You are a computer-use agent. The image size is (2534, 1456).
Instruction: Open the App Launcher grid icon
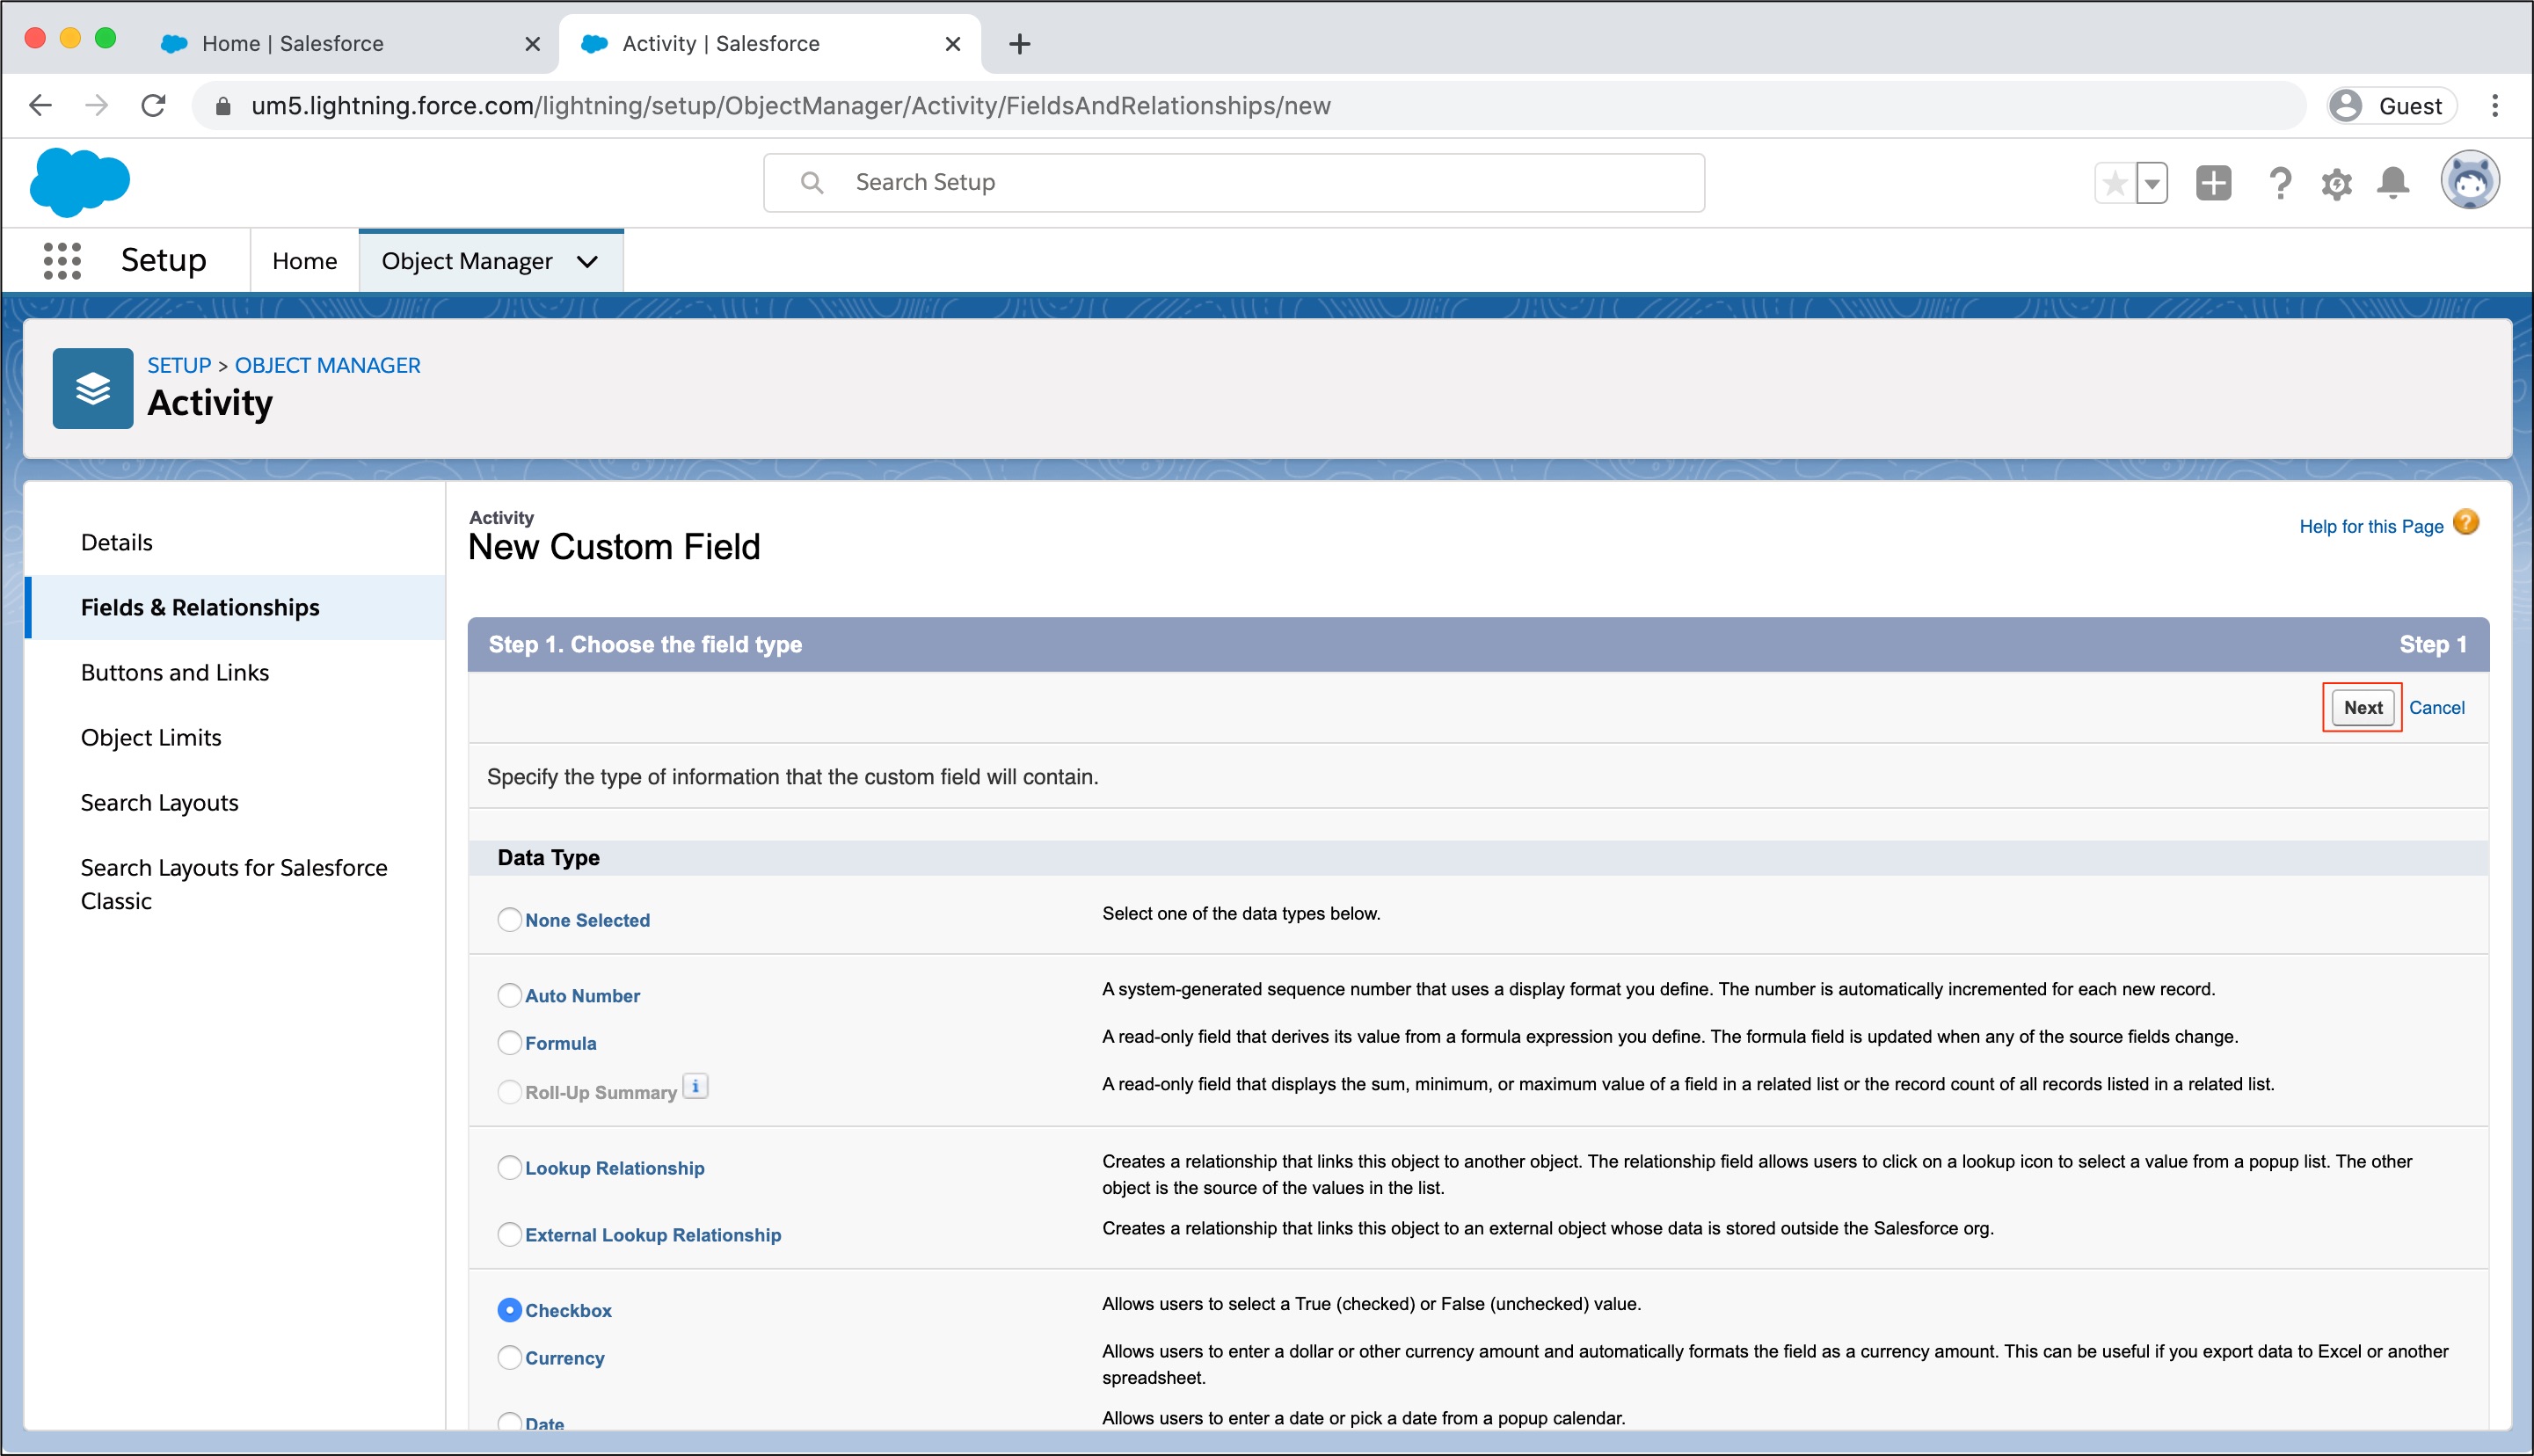pyautogui.click(x=62, y=261)
